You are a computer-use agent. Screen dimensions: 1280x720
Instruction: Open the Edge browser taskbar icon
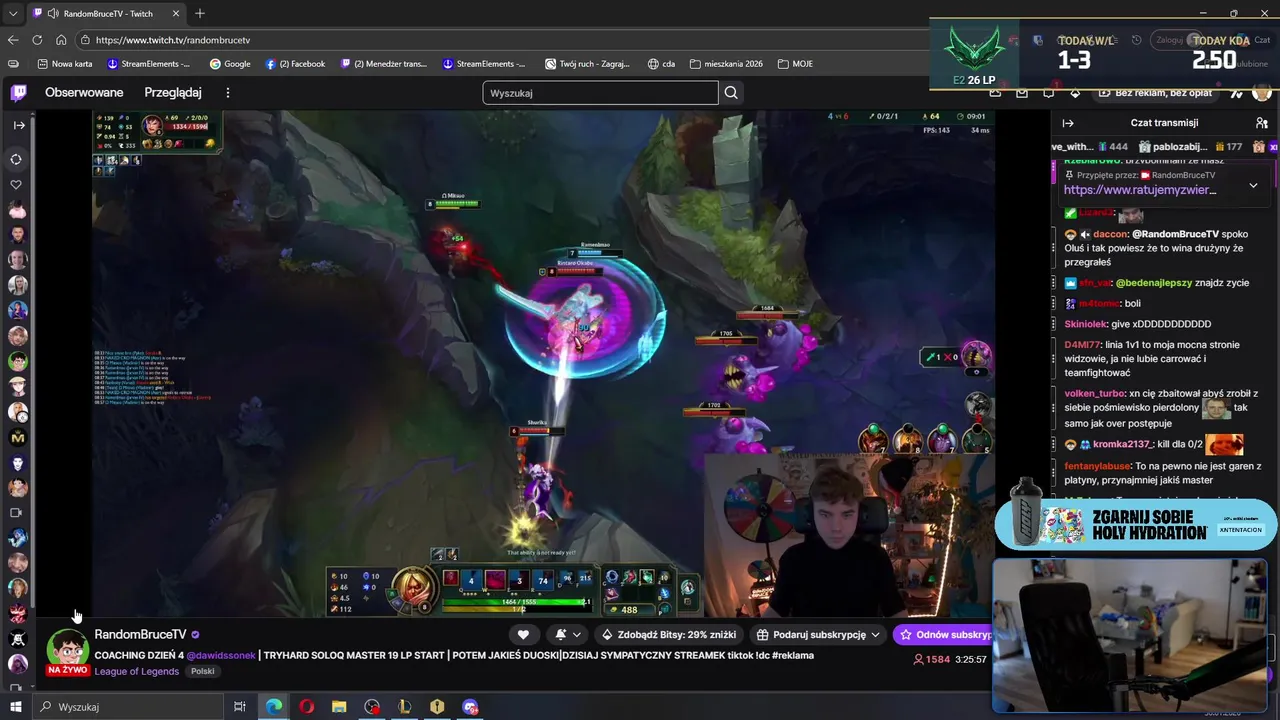[273, 706]
